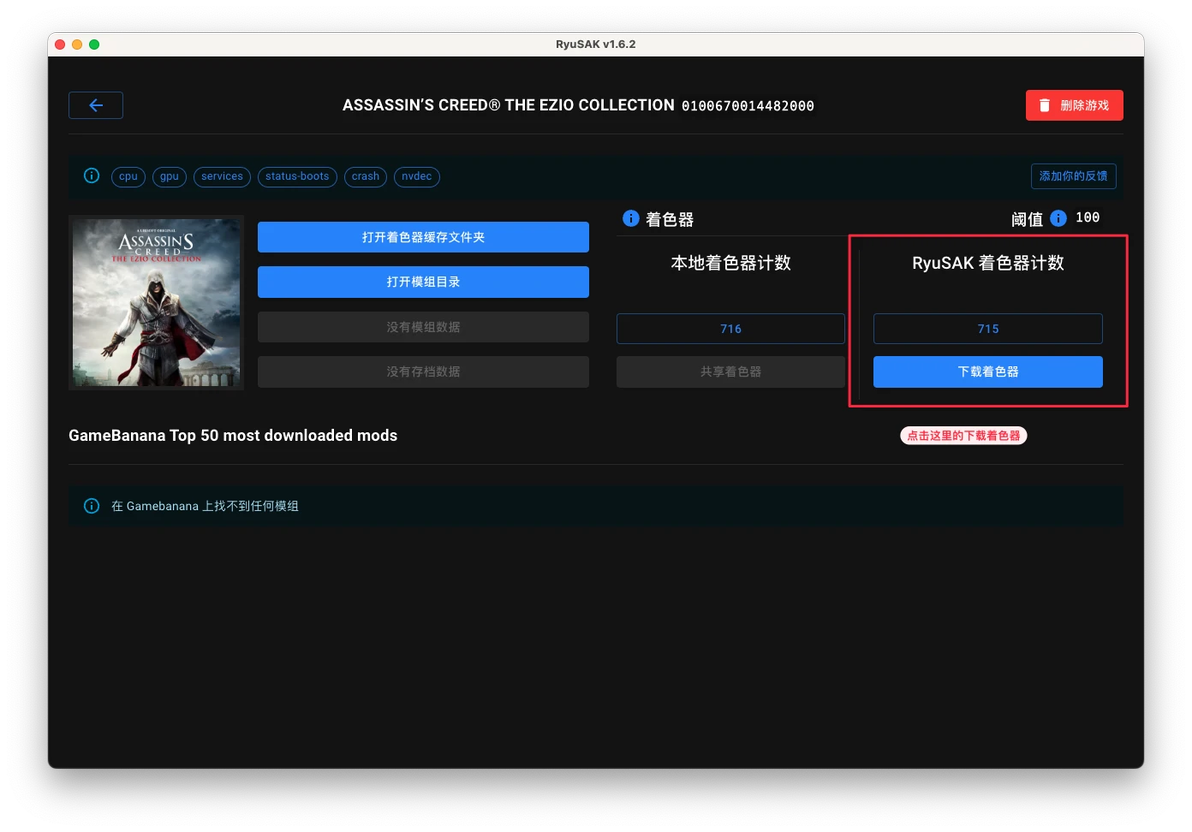Click 下载着色器 to download shaders
The image size is (1192, 832).
tap(988, 372)
